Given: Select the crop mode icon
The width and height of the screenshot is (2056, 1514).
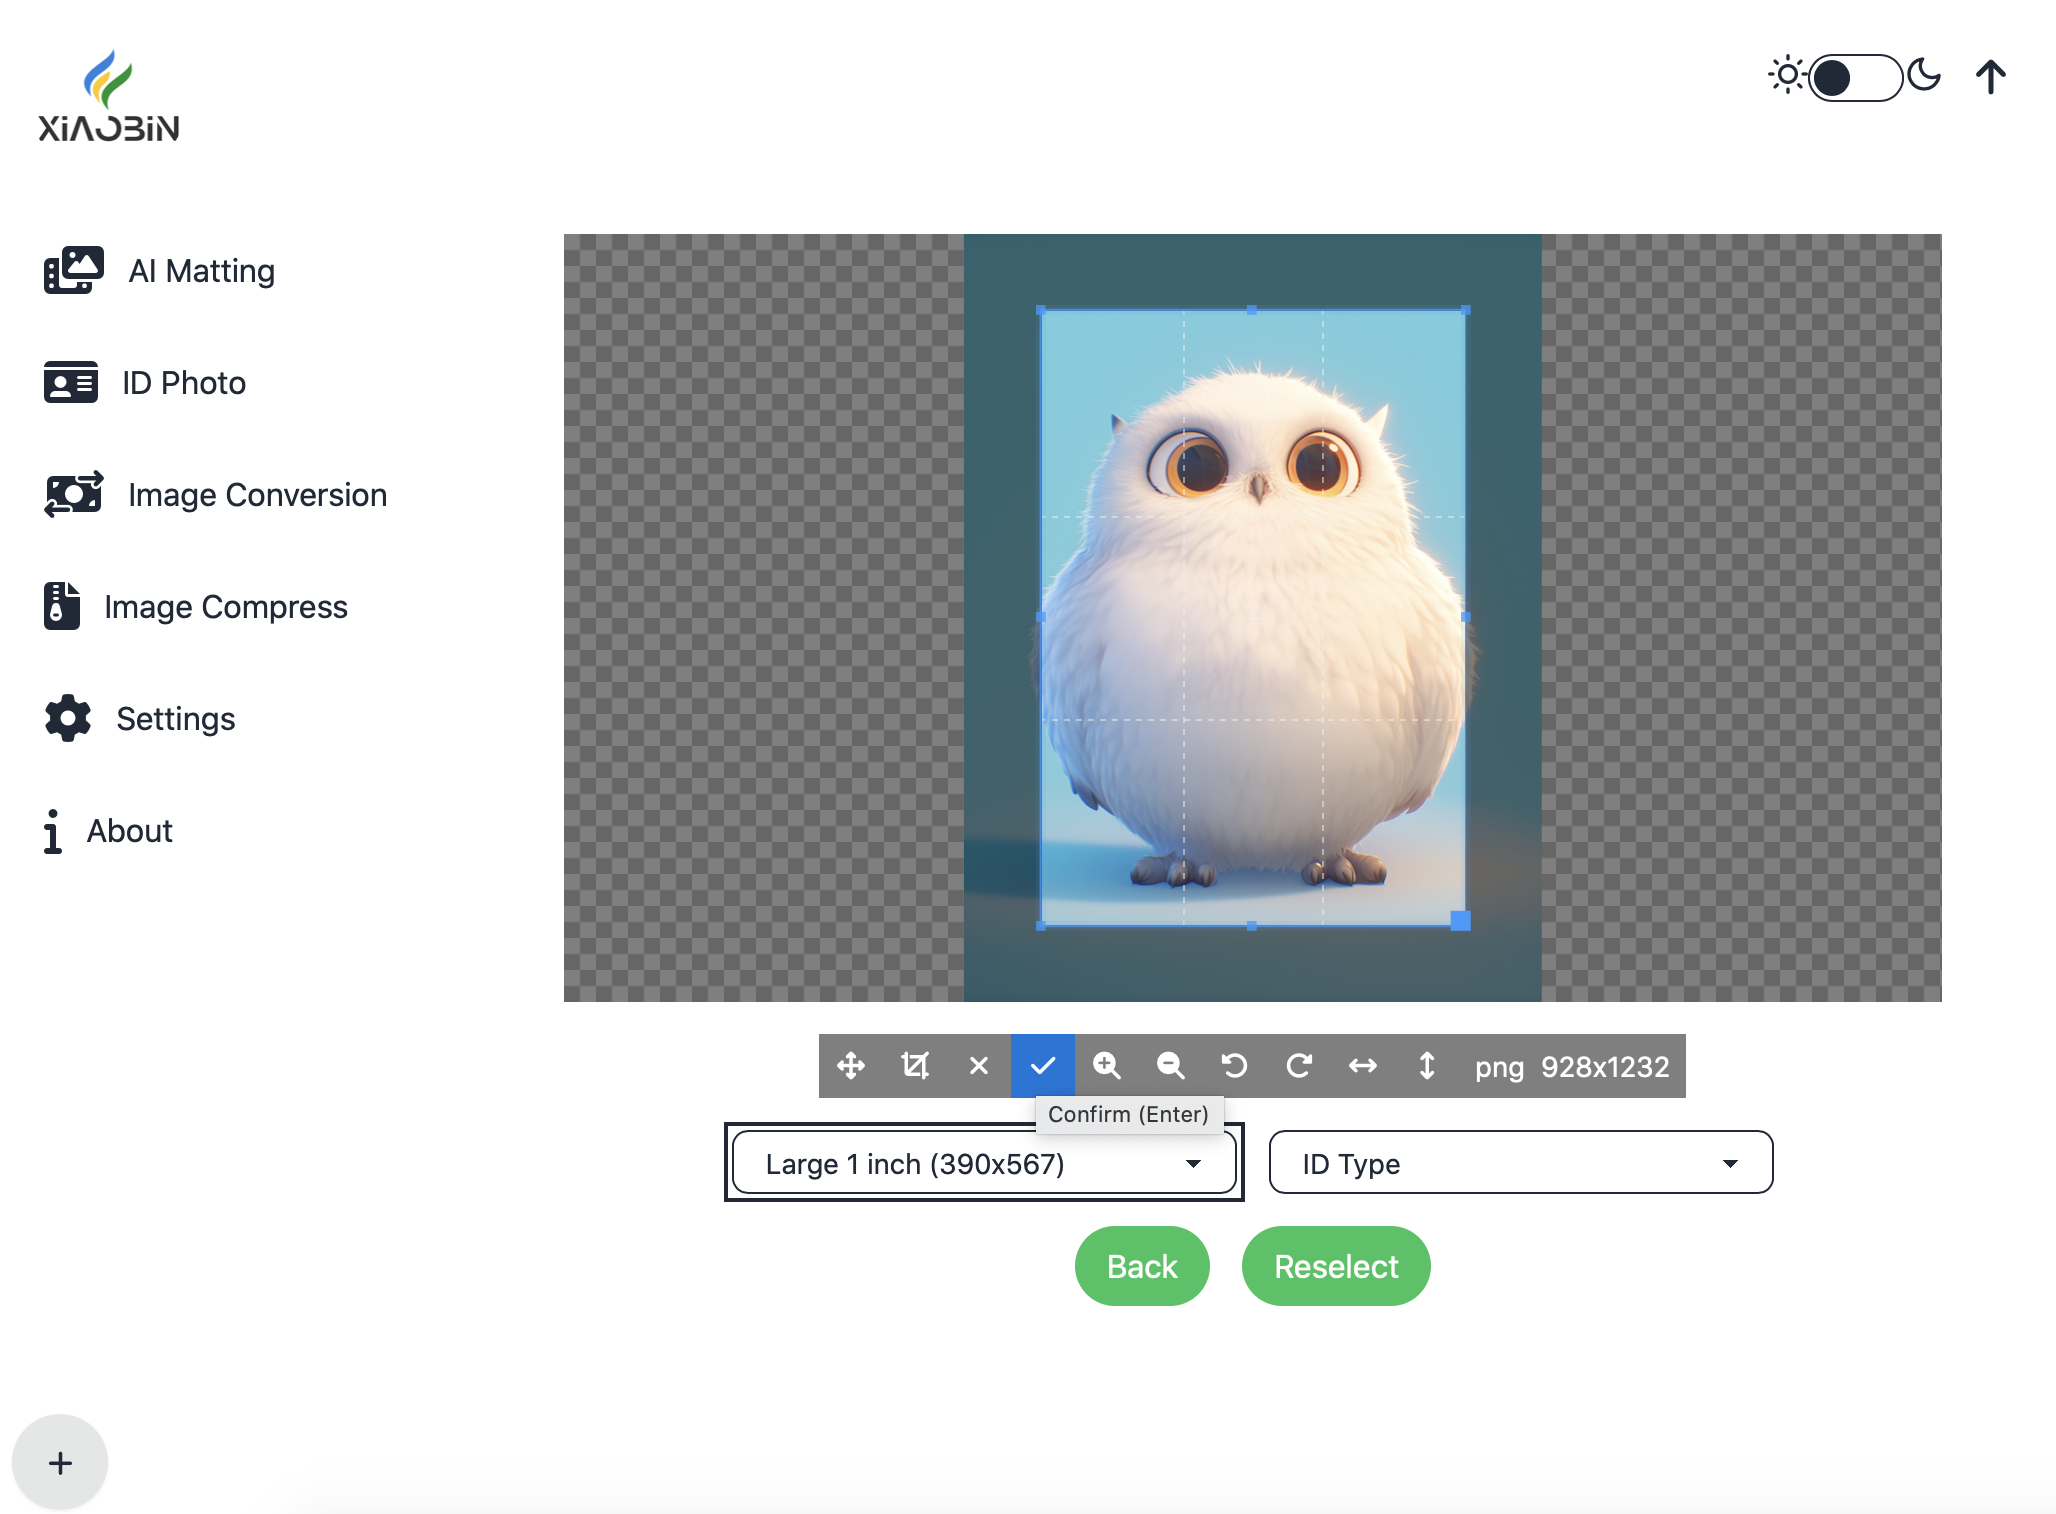Looking at the screenshot, I should (915, 1066).
